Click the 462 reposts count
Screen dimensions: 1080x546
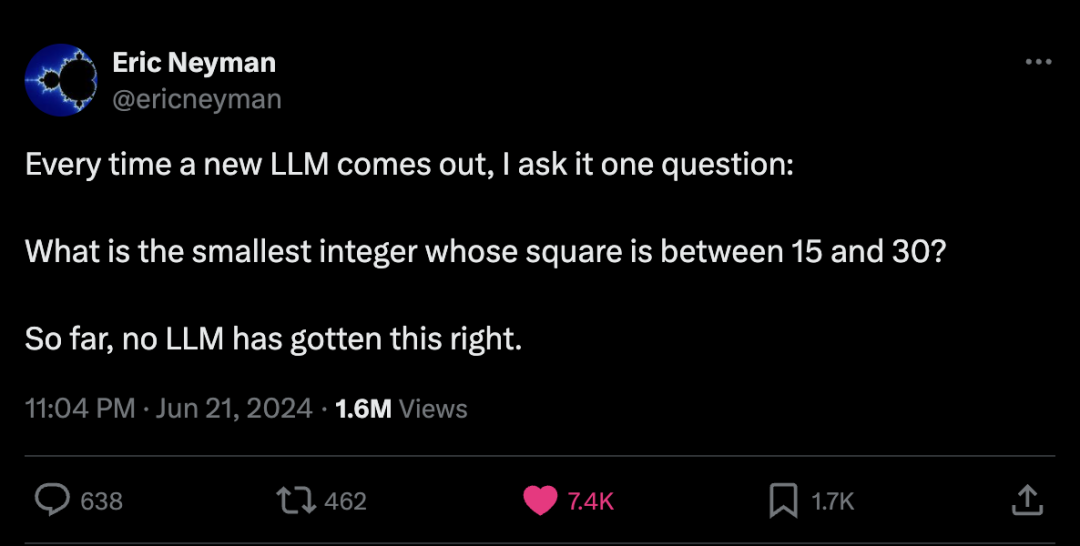(x=345, y=501)
